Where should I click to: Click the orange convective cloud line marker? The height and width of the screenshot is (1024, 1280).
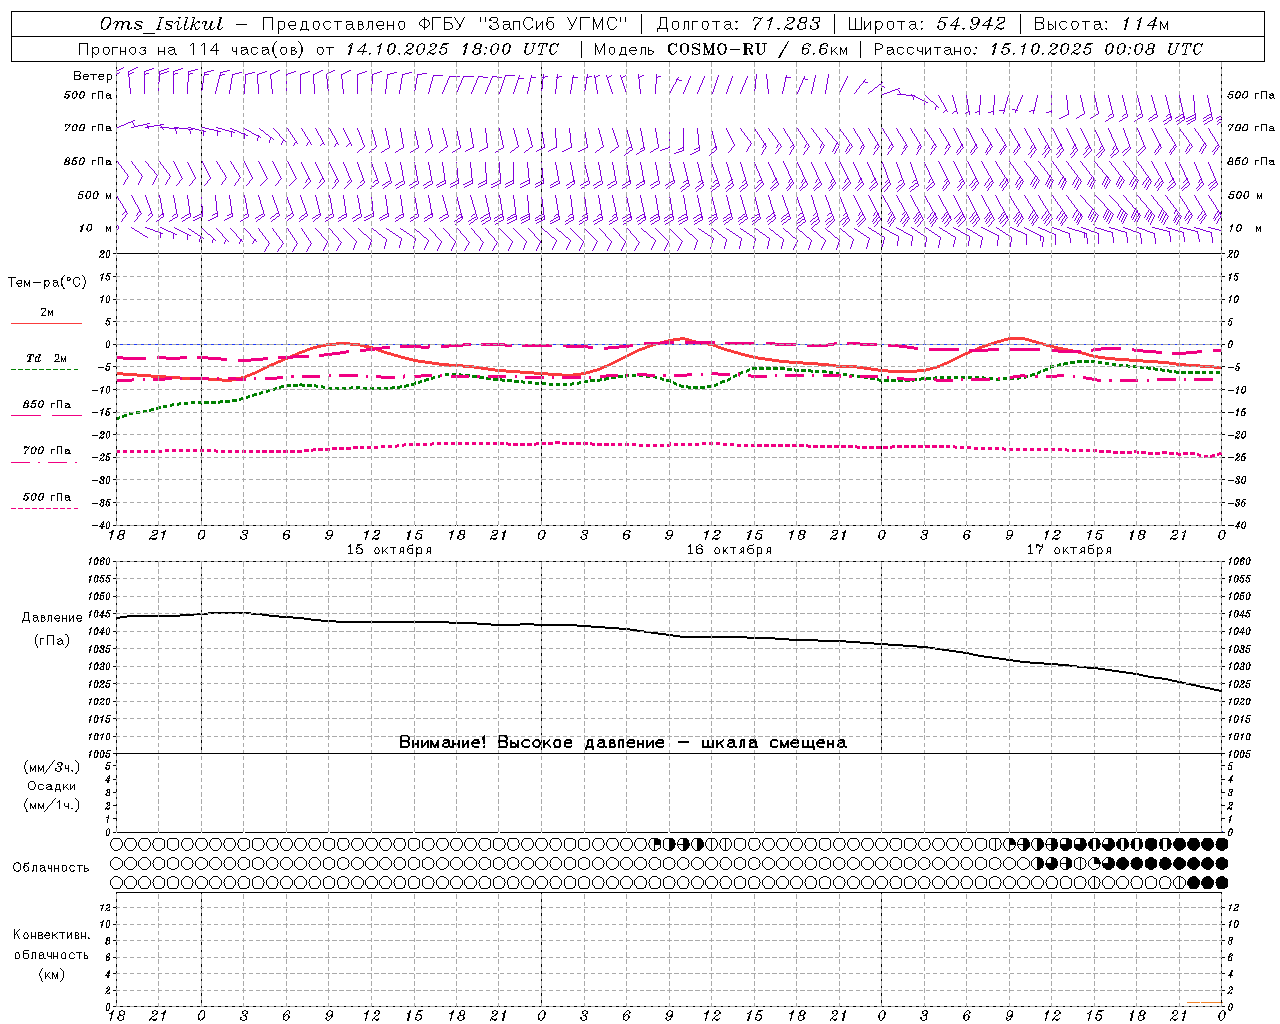point(1204,1002)
